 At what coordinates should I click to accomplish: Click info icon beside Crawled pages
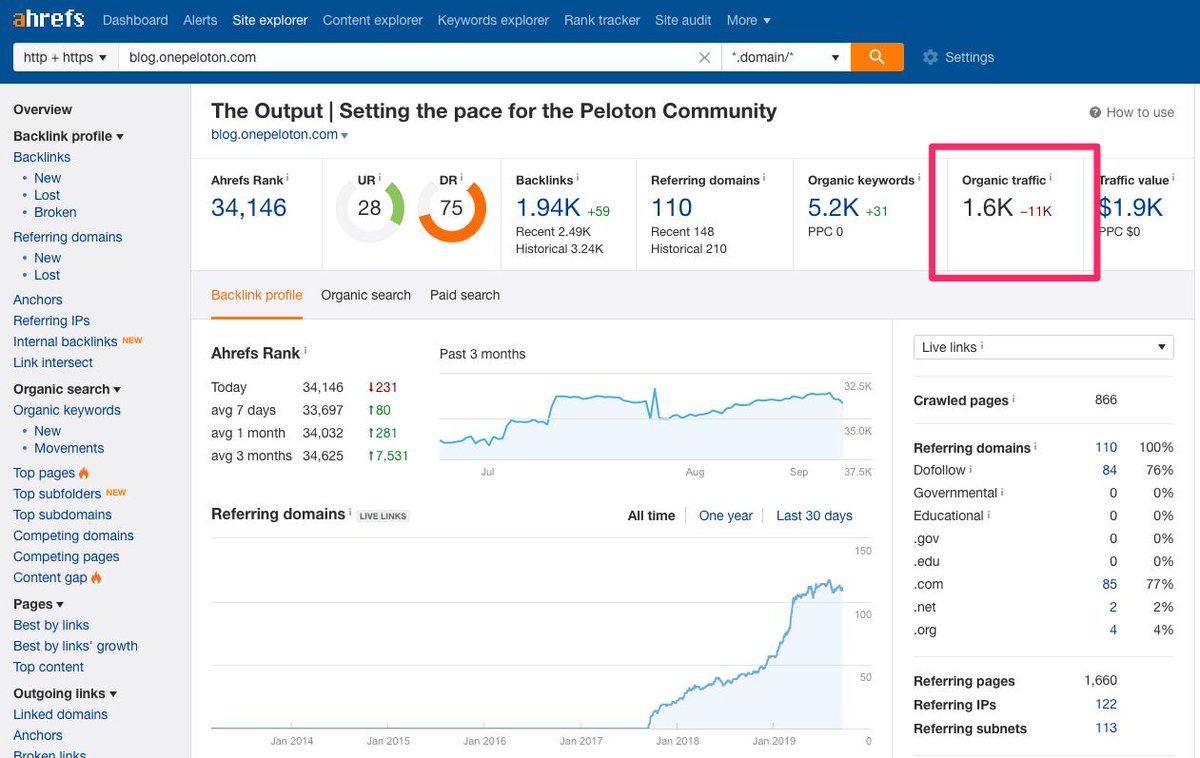[1014, 398]
